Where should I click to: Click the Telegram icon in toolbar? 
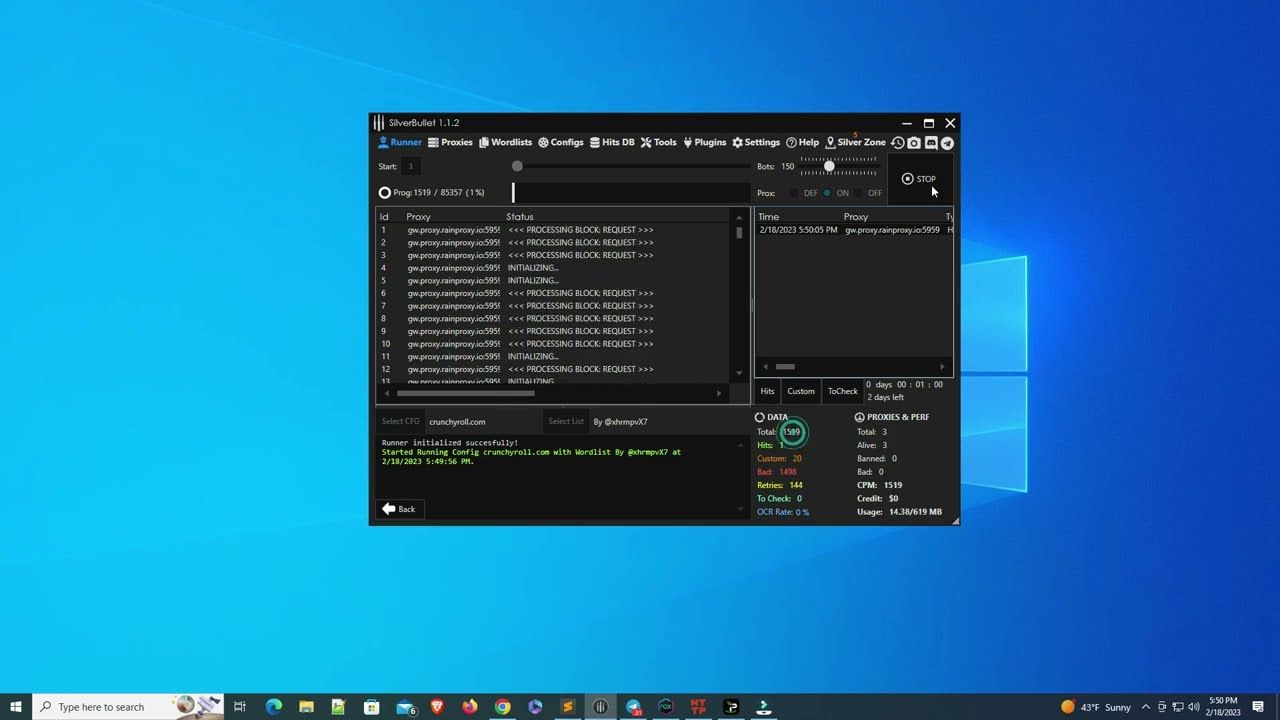[947, 143]
